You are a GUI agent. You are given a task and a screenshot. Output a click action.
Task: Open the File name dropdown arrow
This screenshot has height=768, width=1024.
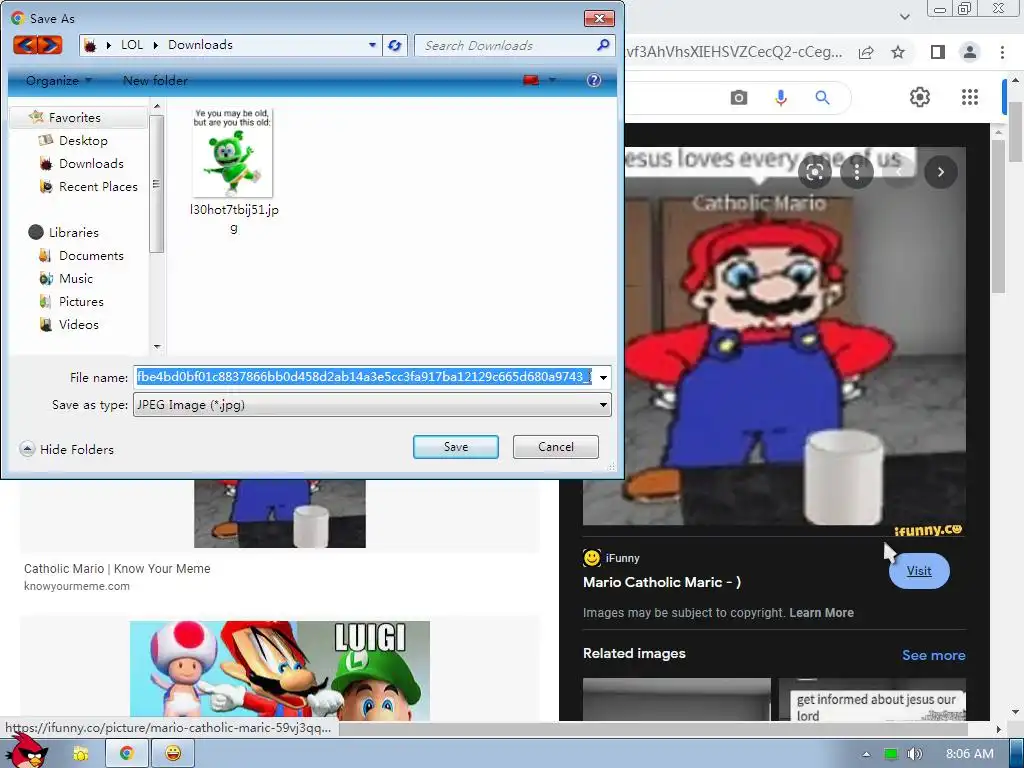pyautogui.click(x=603, y=377)
